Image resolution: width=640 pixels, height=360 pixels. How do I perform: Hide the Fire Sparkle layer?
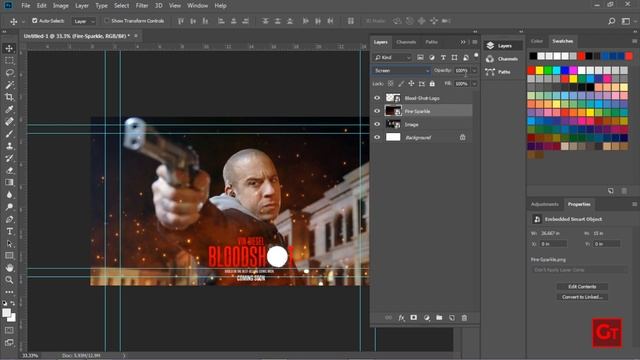click(x=377, y=111)
